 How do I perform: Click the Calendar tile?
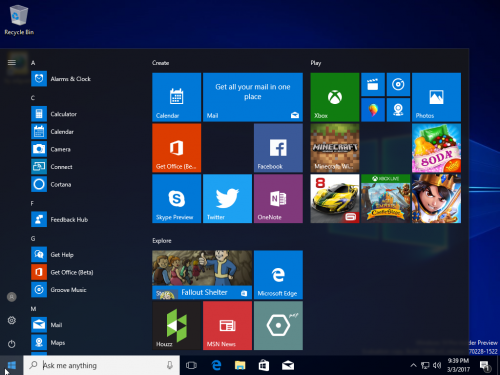point(177,97)
